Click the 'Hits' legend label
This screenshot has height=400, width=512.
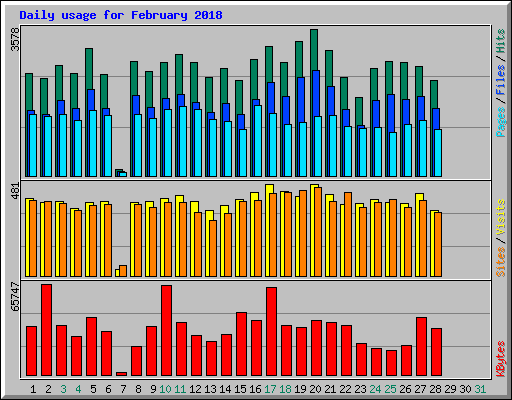(x=501, y=41)
